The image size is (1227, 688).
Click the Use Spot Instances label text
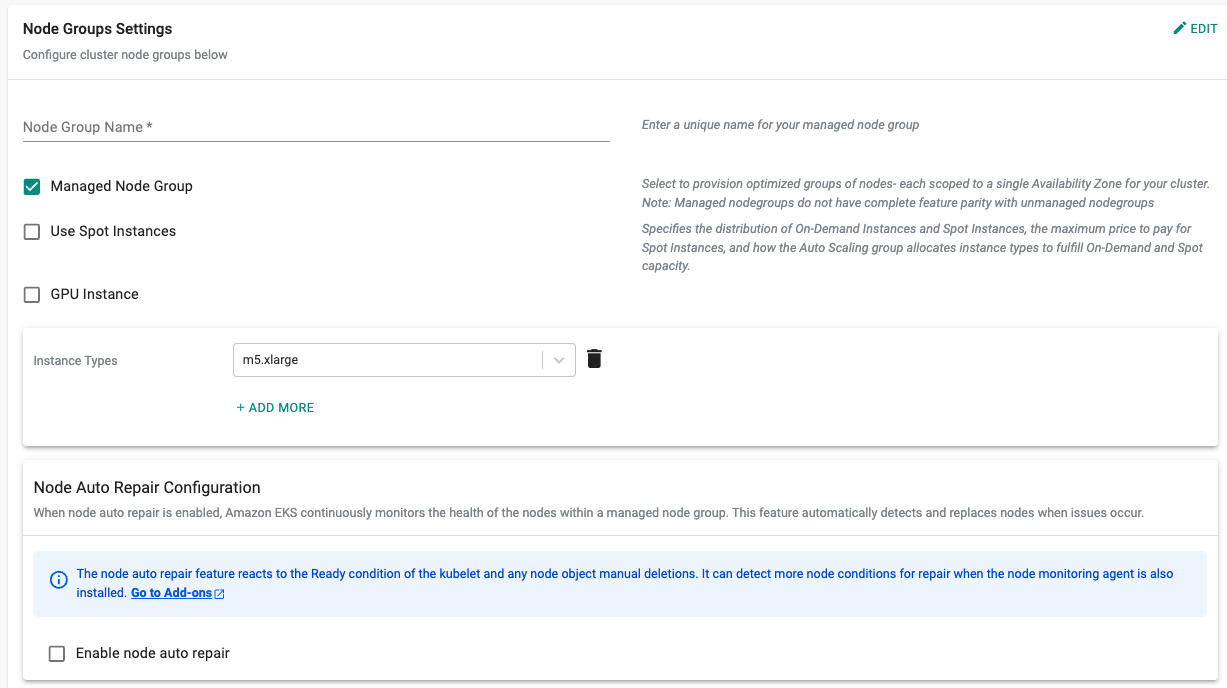pyautogui.click(x=113, y=232)
